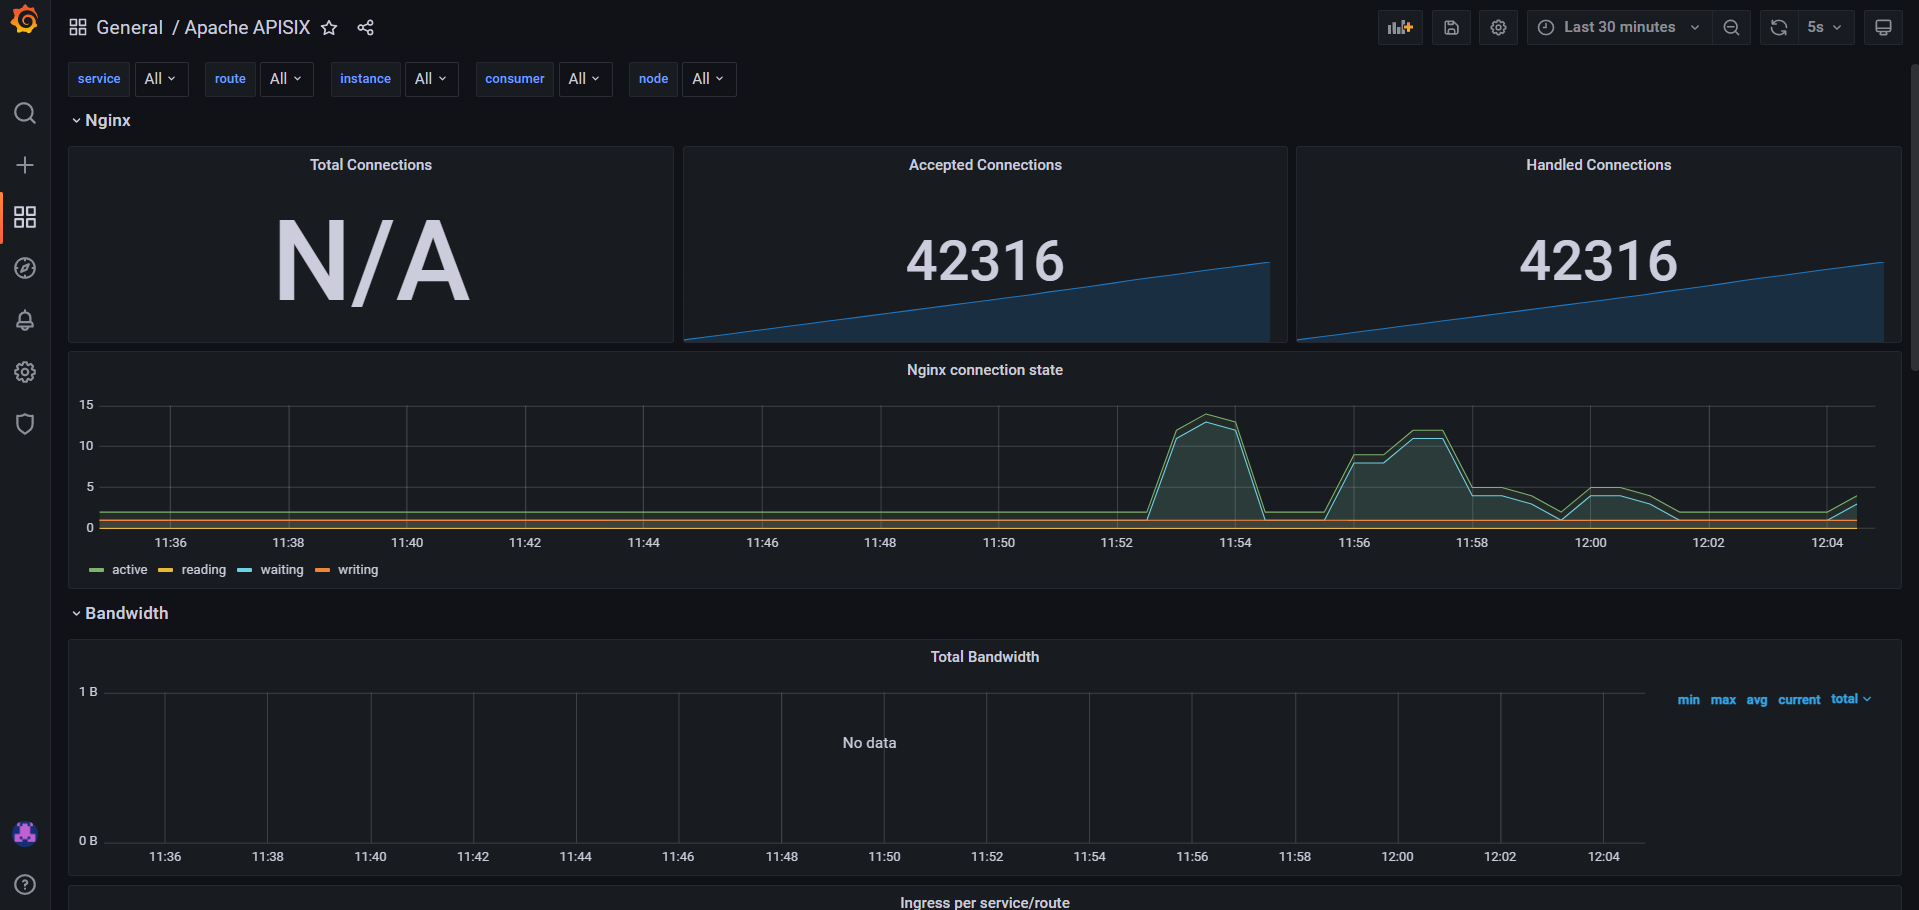This screenshot has width=1919, height=910.
Task: Open the Explore compass icon in sidebar
Action: click(x=25, y=268)
